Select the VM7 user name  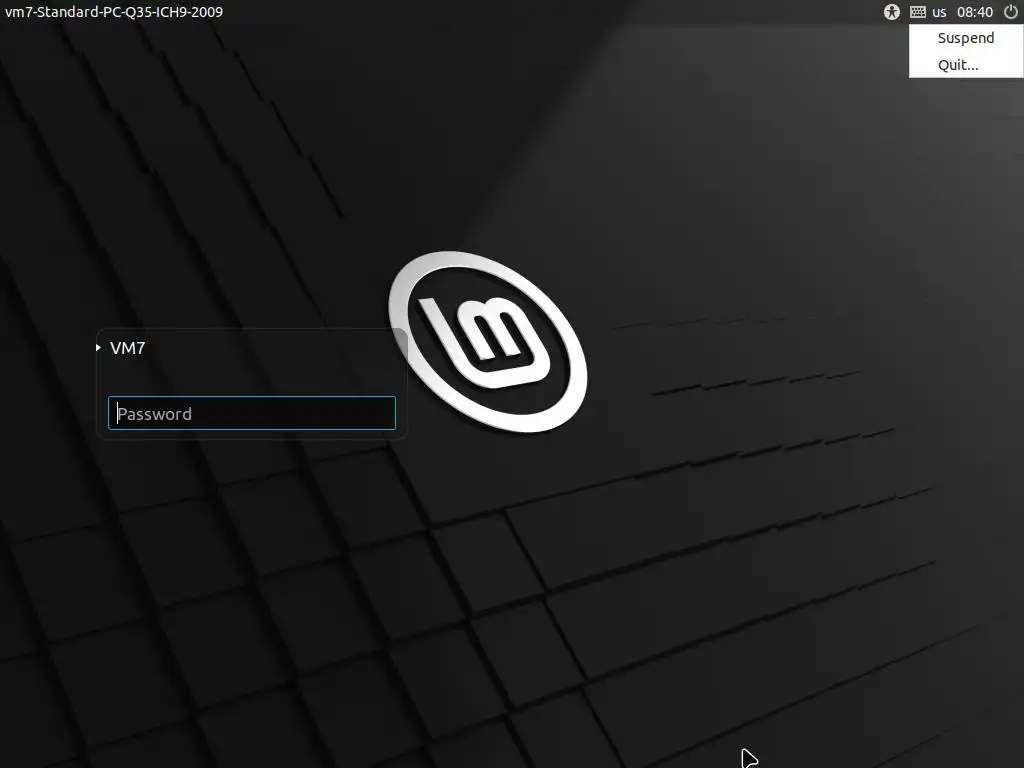point(127,348)
